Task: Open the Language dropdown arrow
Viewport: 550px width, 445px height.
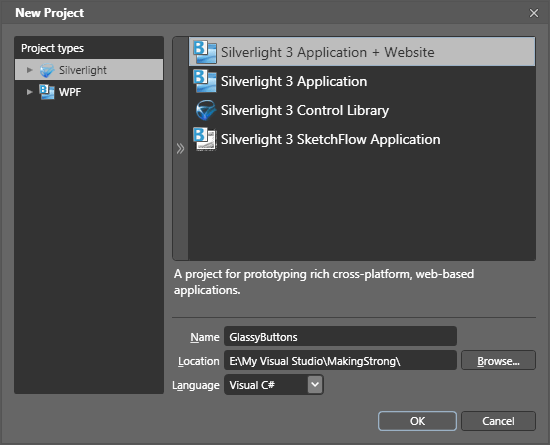Action: [315, 385]
